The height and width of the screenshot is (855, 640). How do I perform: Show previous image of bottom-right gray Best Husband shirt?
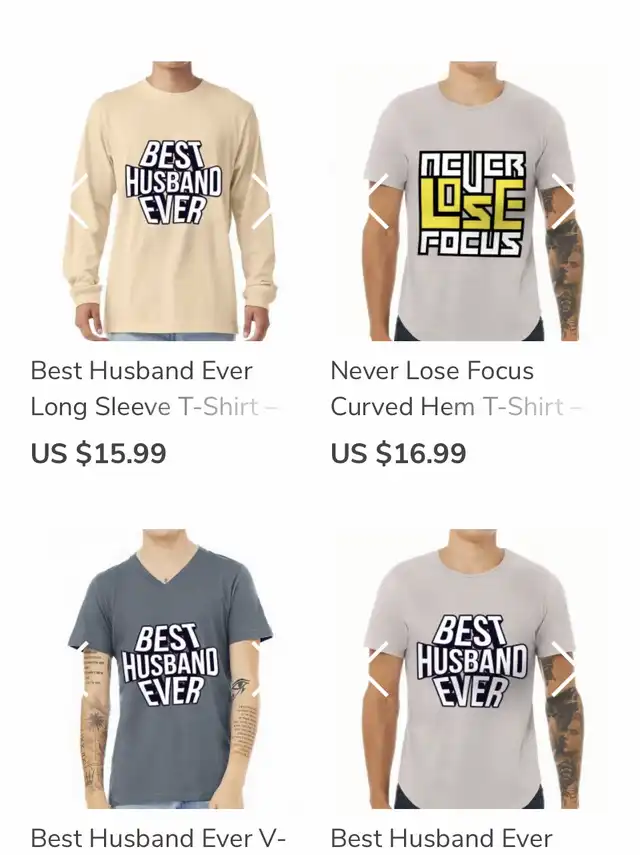pos(379,669)
